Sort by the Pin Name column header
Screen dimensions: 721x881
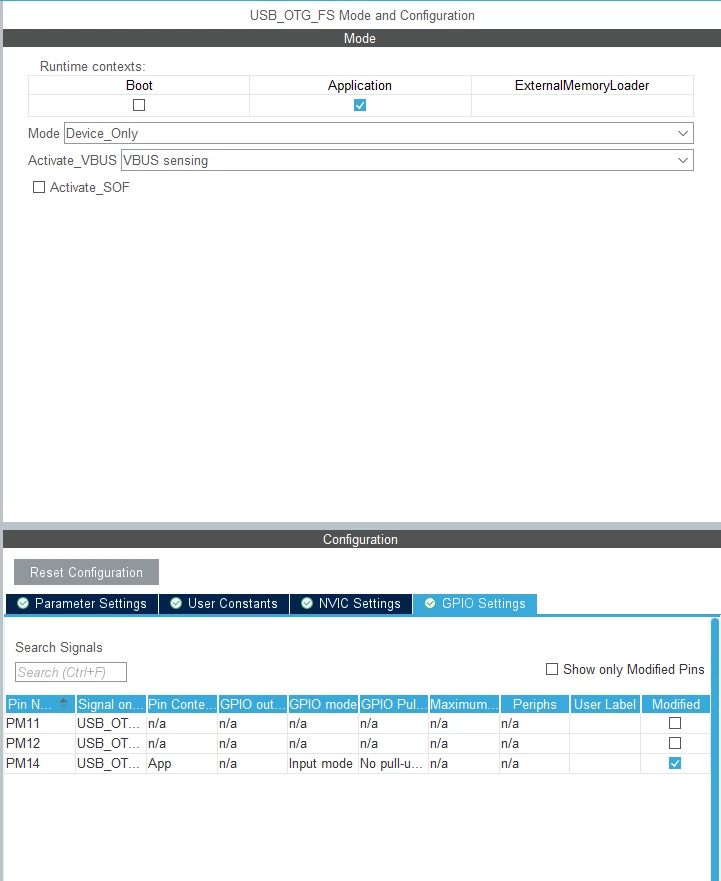click(40, 704)
